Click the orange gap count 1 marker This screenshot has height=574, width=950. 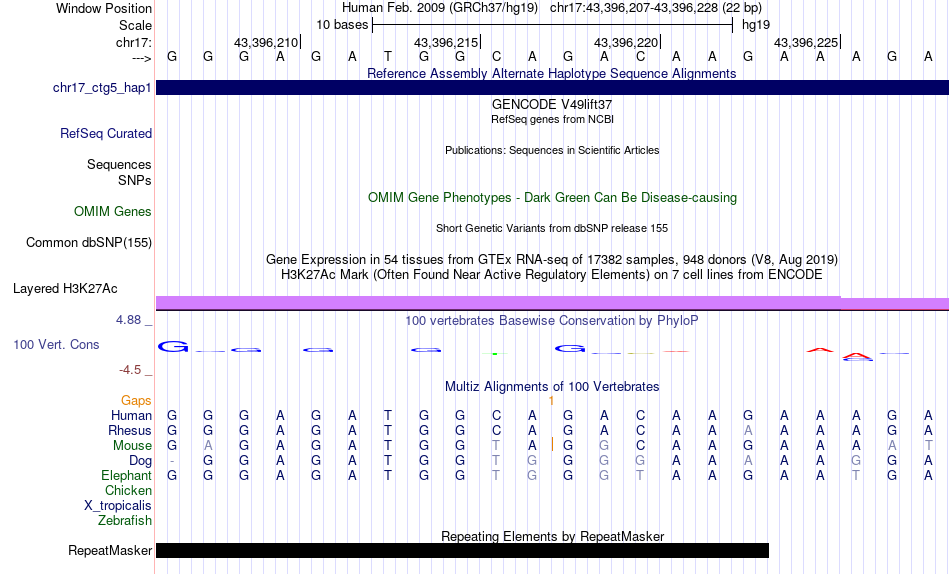coord(551,401)
